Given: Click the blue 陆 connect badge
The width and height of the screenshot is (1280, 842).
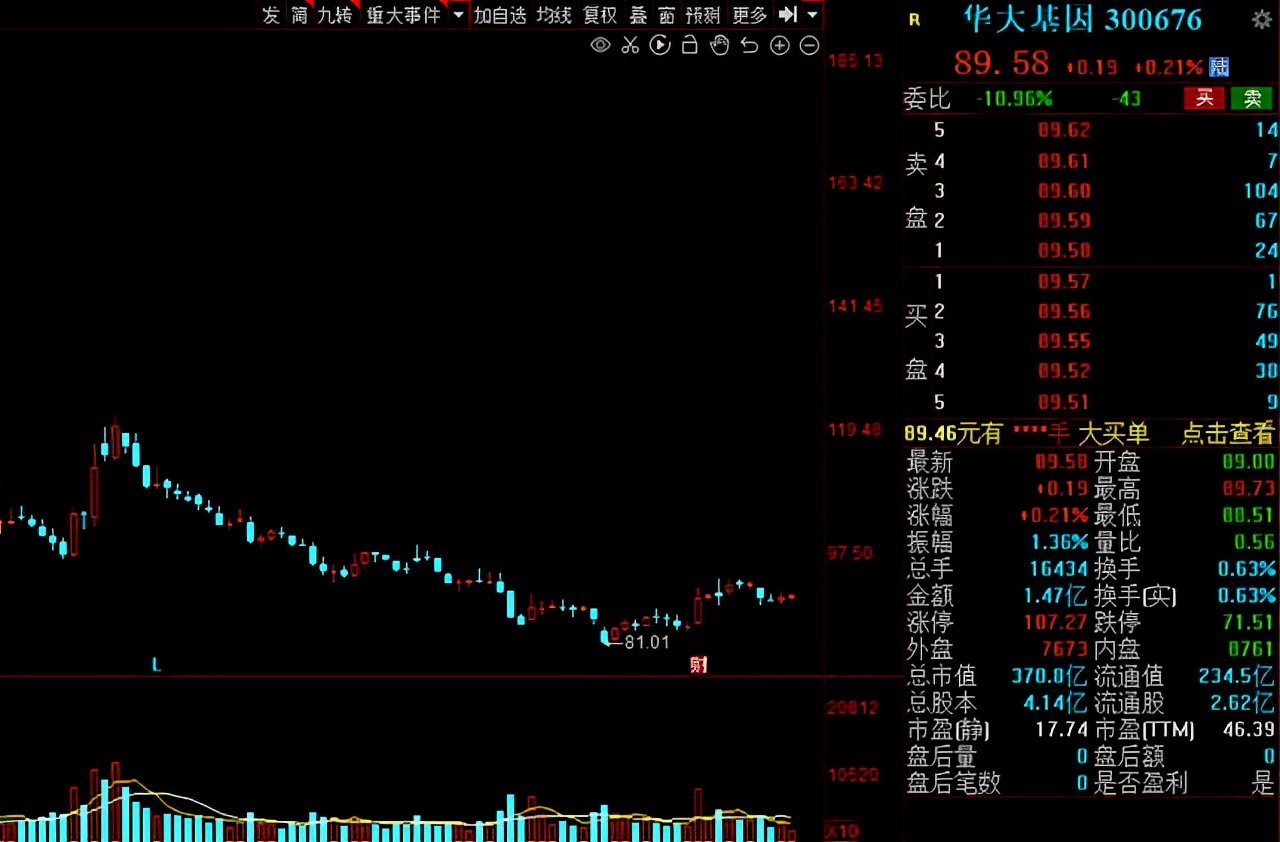Looking at the screenshot, I should click(x=1219, y=67).
